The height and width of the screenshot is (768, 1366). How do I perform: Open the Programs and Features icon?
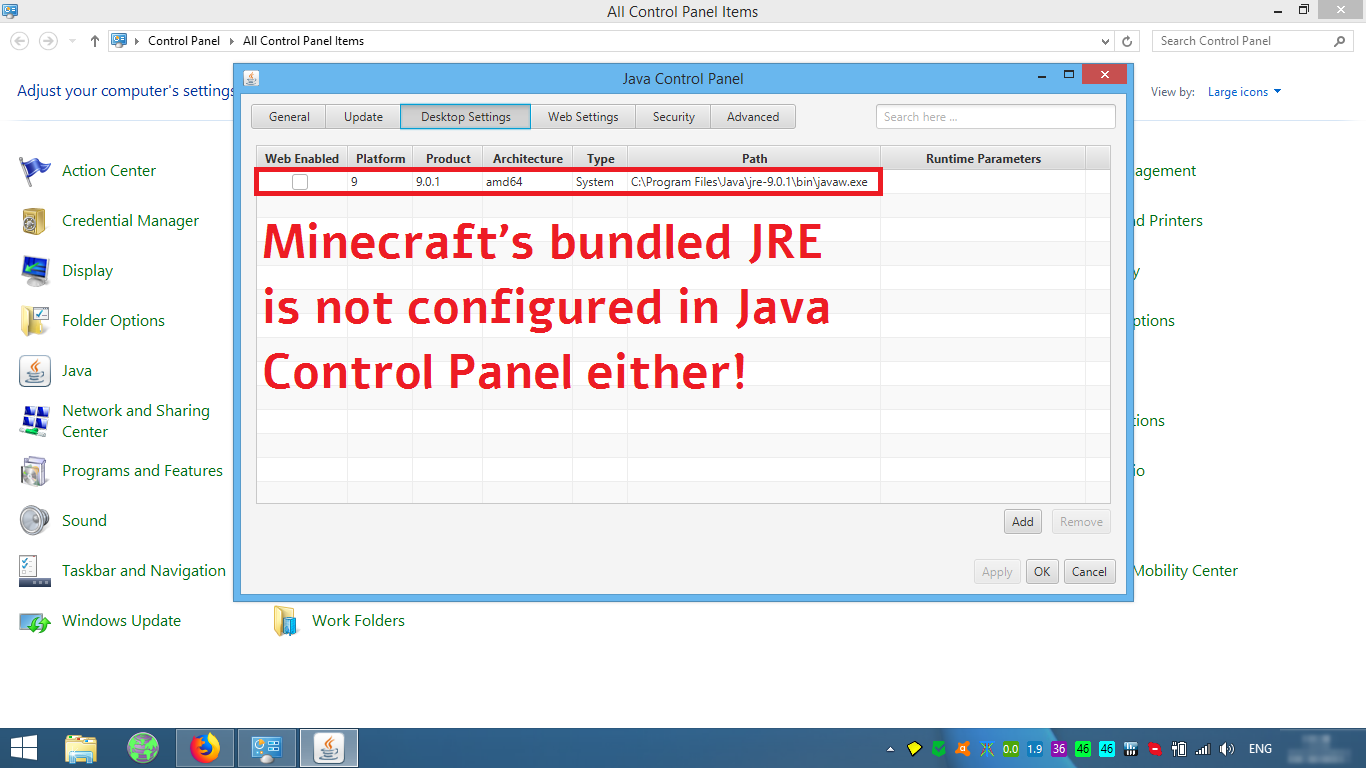pyautogui.click(x=35, y=471)
